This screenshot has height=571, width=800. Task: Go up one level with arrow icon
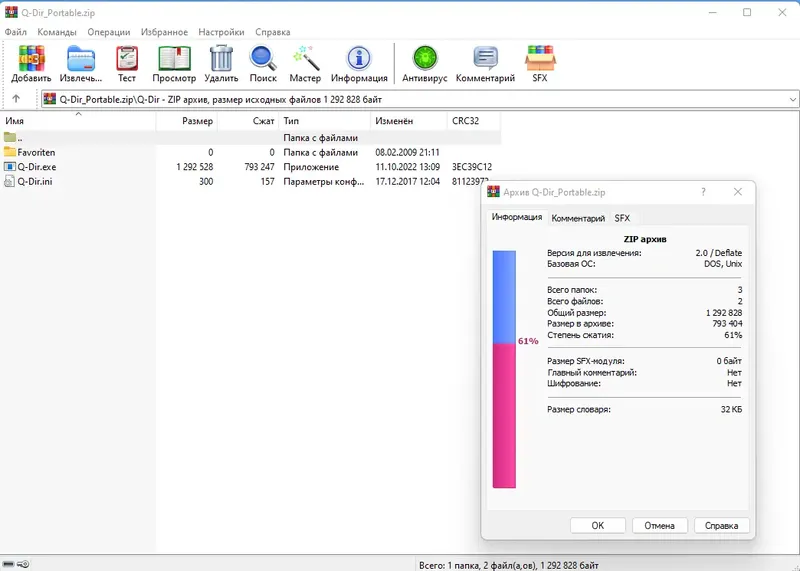click(x=16, y=99)
